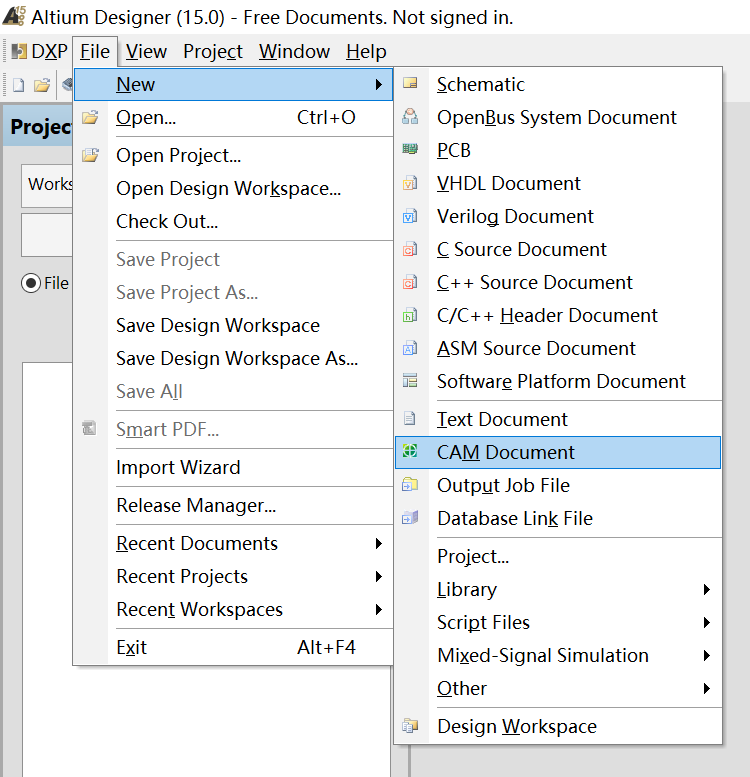
Task: Click the OpenBus System Document icon
Action: click(x=410, y=117)
